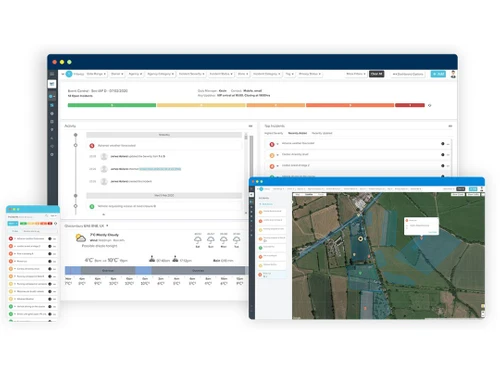The image size is (500, 375).
Task: Open dash menu on Adverse weather row in Top Incidents
Action: pyautogui.click(x=448, y=144)
